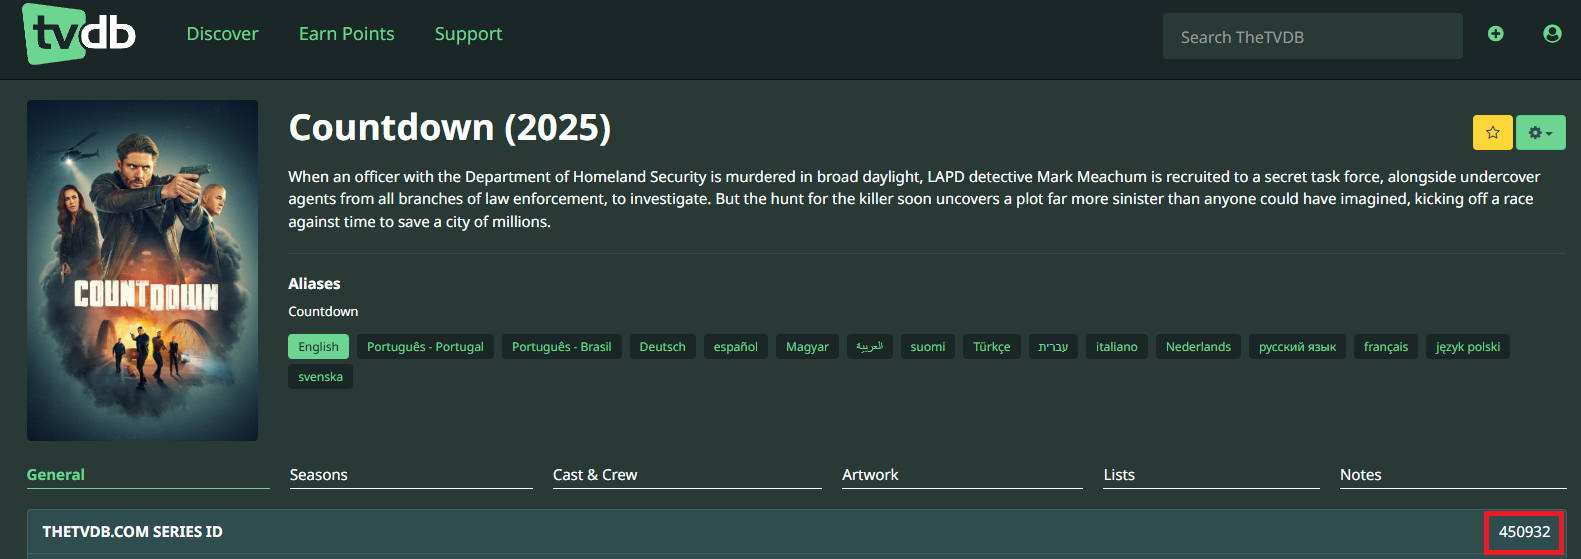Viewport: 1581px width, 559px height.
Task: Click the Countdown poster image
Action: tap(142, 270)
